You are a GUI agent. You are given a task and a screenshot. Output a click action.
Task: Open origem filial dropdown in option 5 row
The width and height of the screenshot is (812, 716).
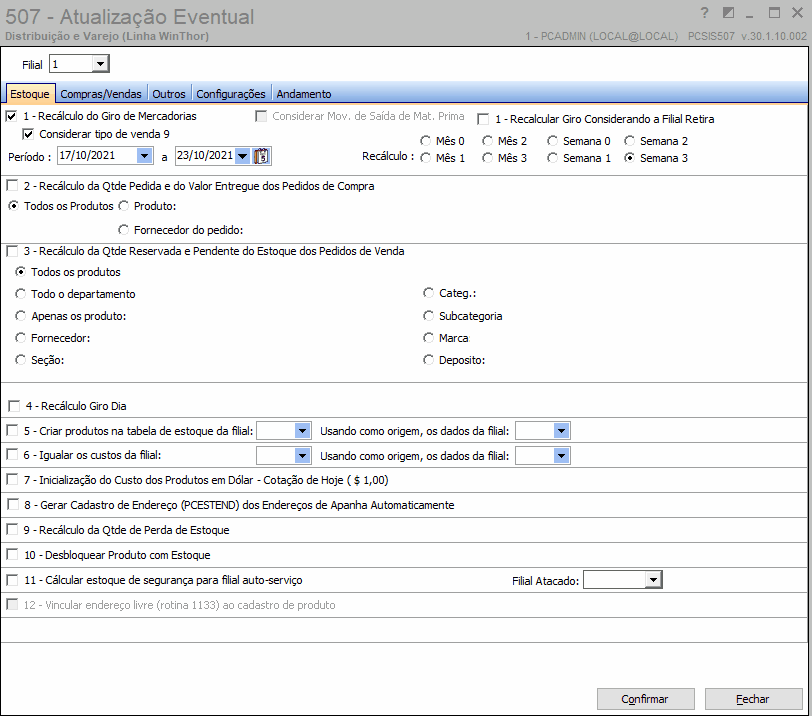pos(561,431)
